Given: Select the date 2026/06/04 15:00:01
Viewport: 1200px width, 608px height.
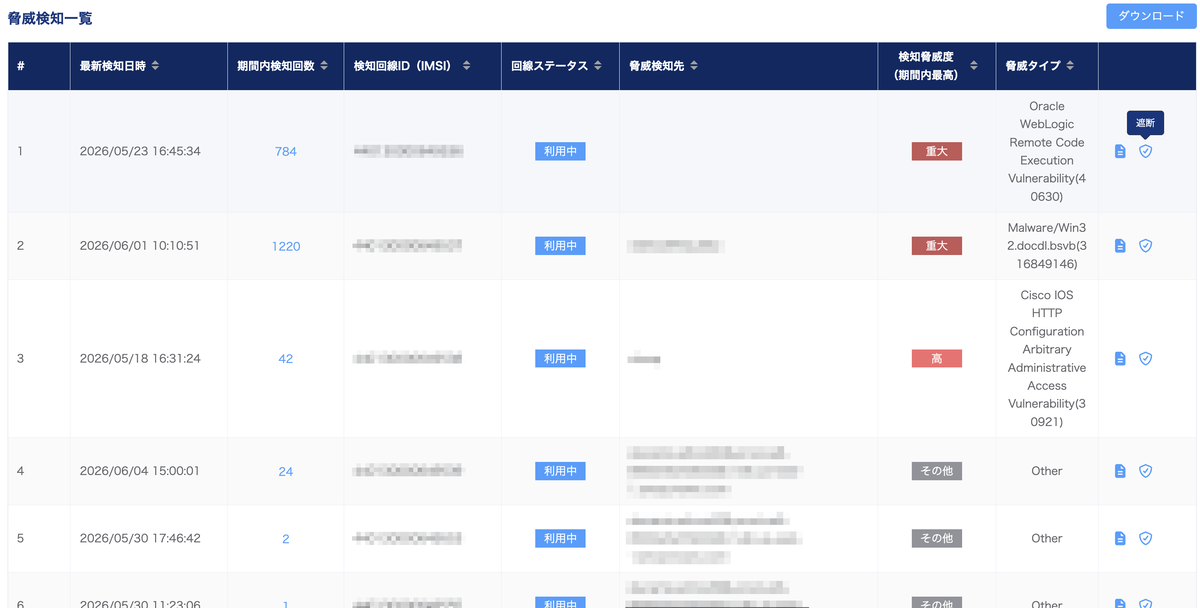Looking at the screenshot, I should point(140,472).
